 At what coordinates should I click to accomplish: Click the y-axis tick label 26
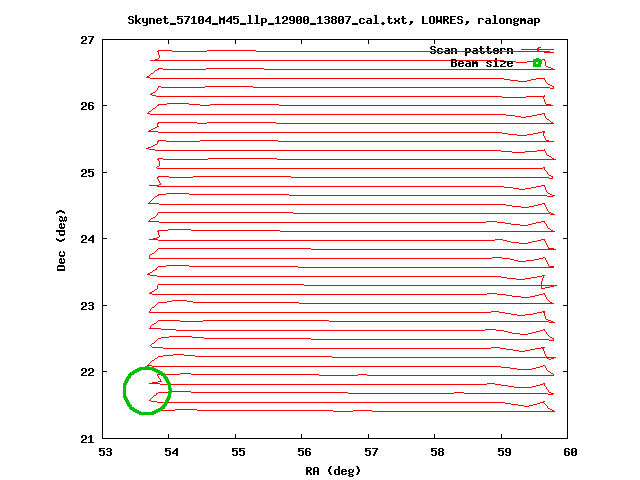pyautogui.click(x=87, y=106)
